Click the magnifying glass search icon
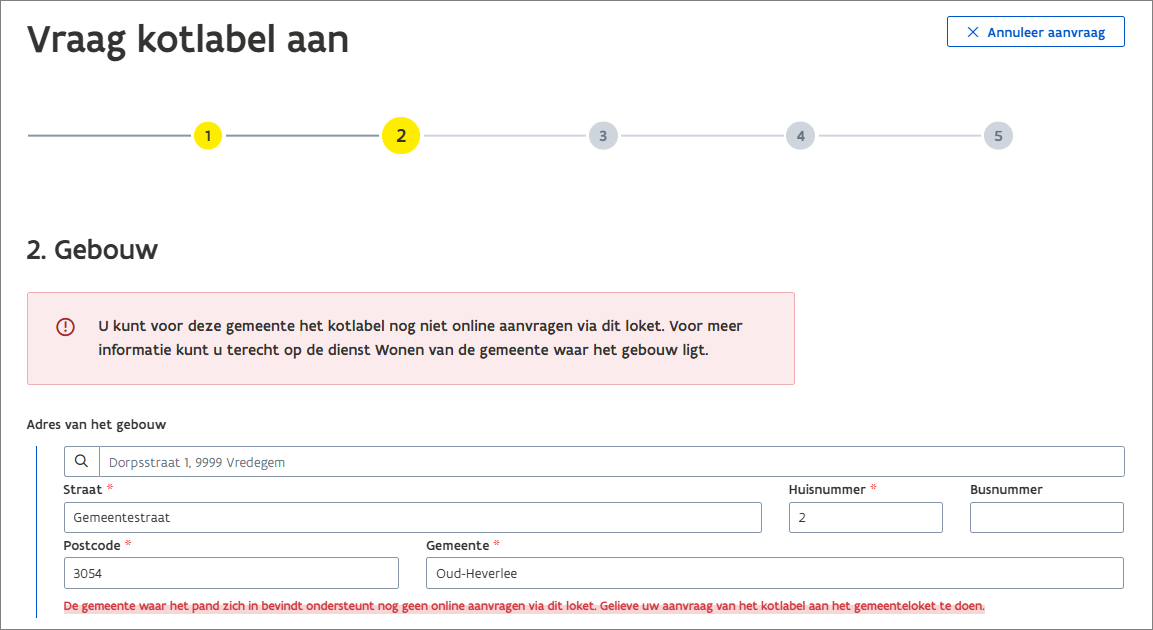Screen dimensions: 1153x630 (82, 461)
